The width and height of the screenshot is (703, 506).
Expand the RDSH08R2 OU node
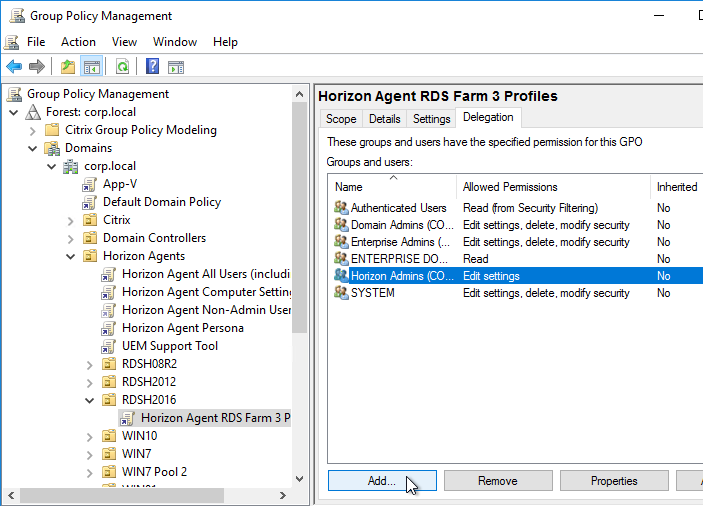coord(89,365)
